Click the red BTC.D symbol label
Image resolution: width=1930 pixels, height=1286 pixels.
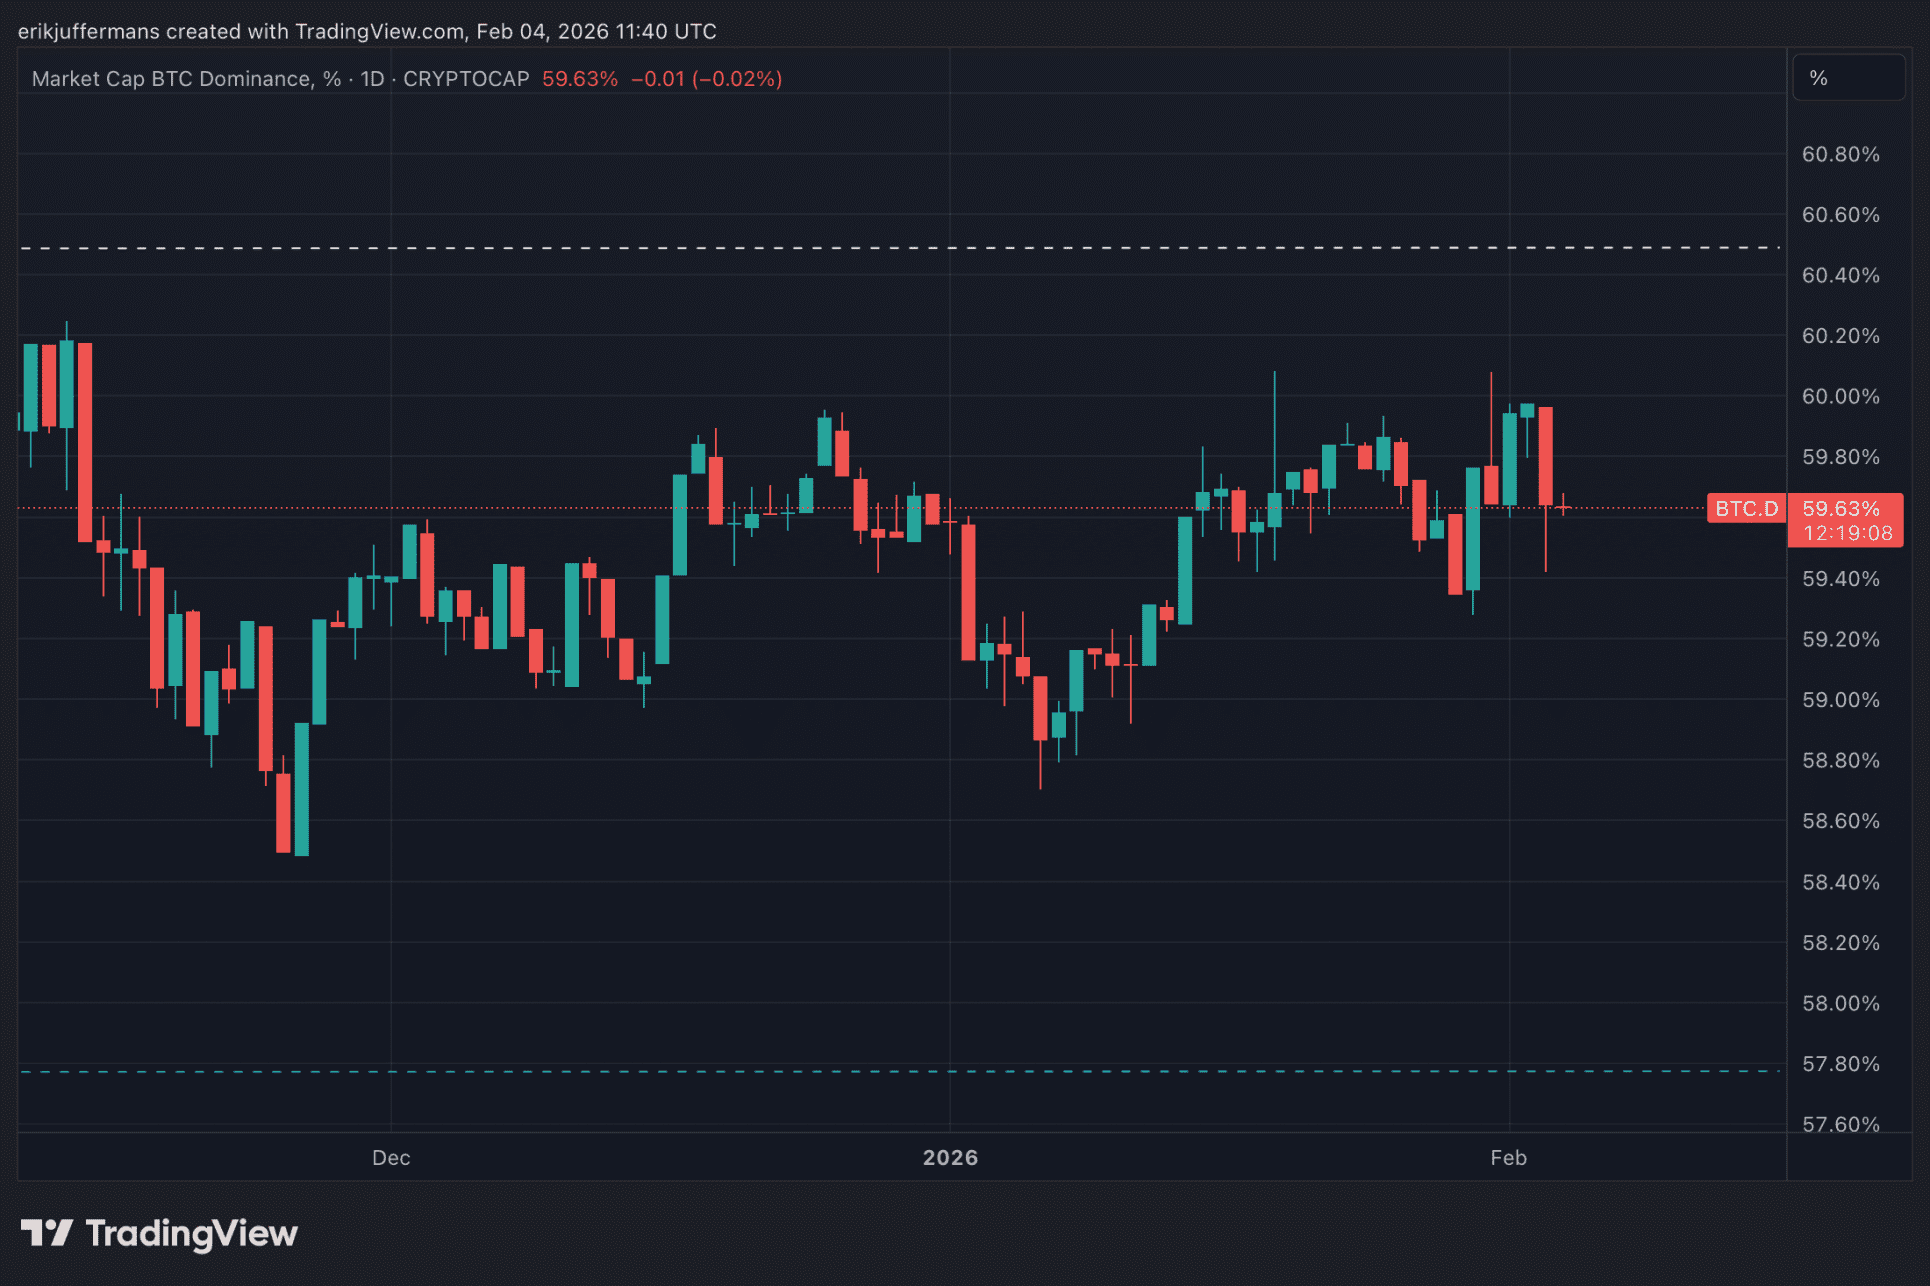click(1746, 509)
